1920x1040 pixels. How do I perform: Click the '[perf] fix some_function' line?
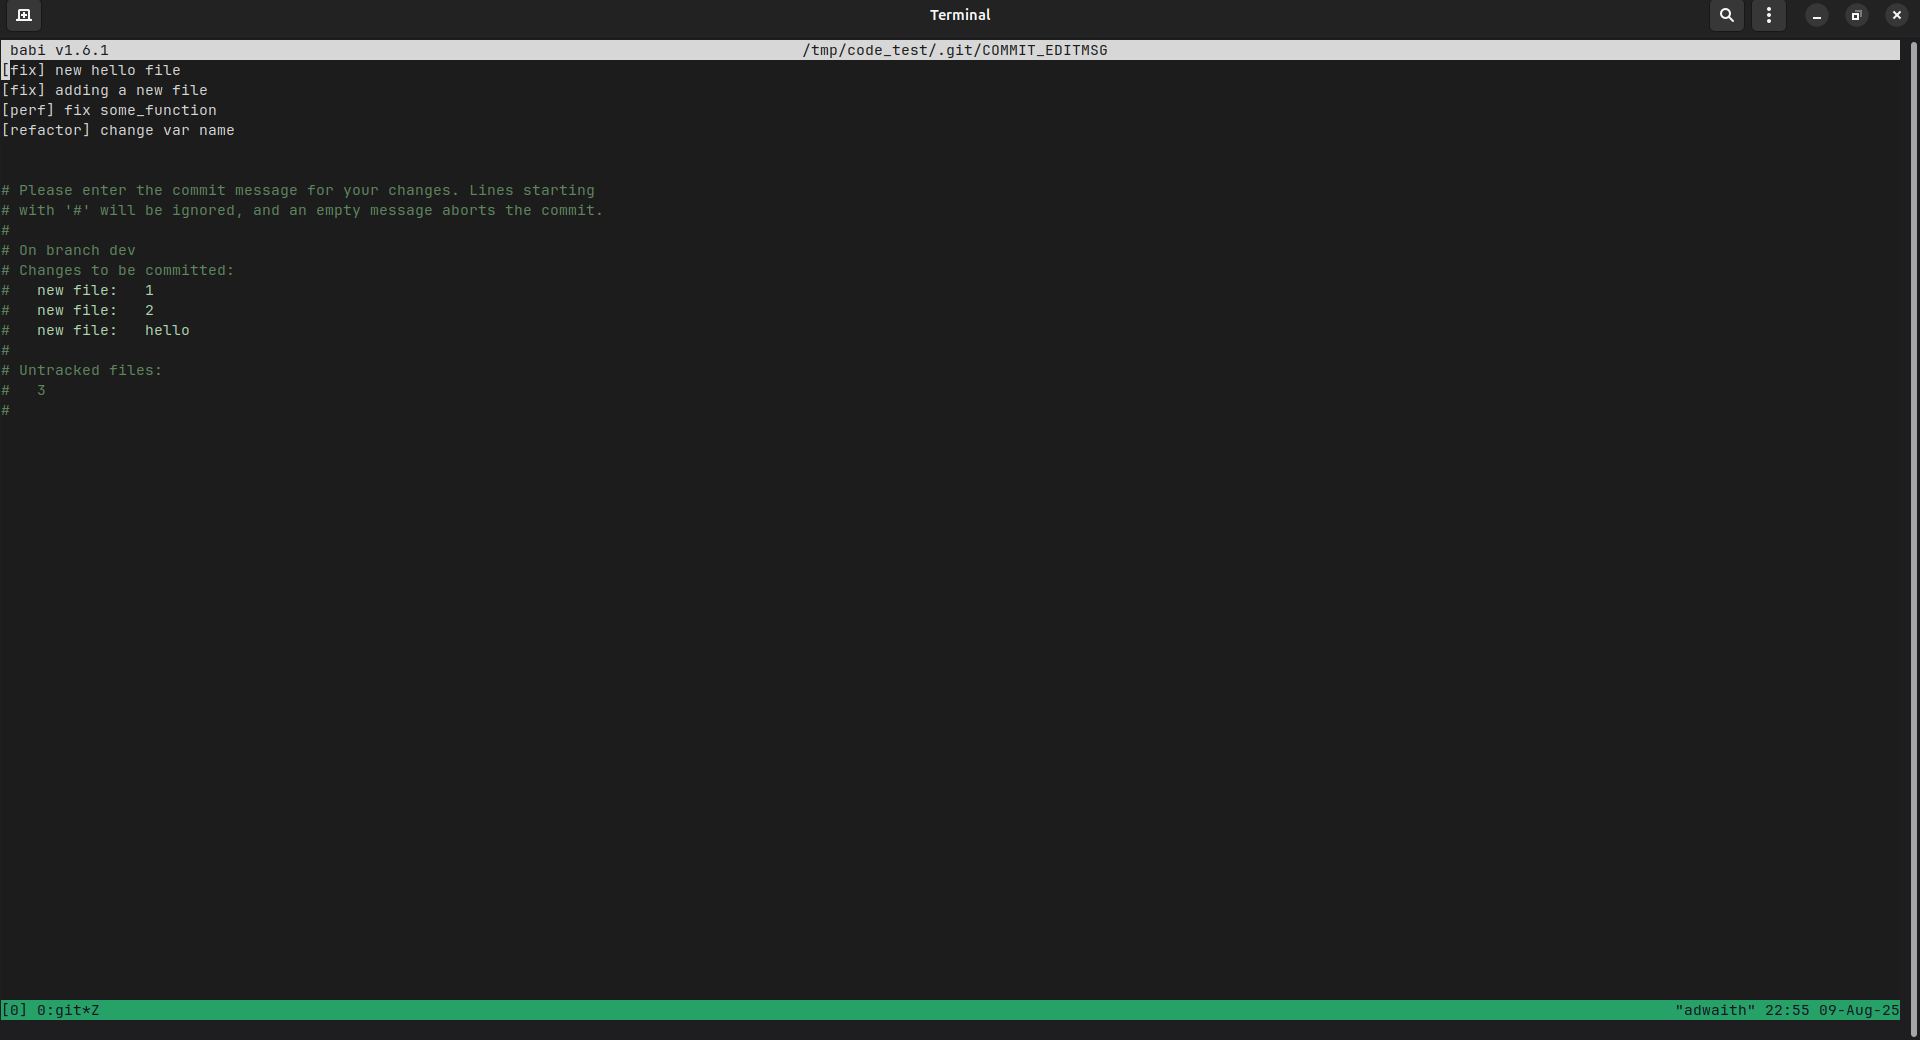click(109, 110)
